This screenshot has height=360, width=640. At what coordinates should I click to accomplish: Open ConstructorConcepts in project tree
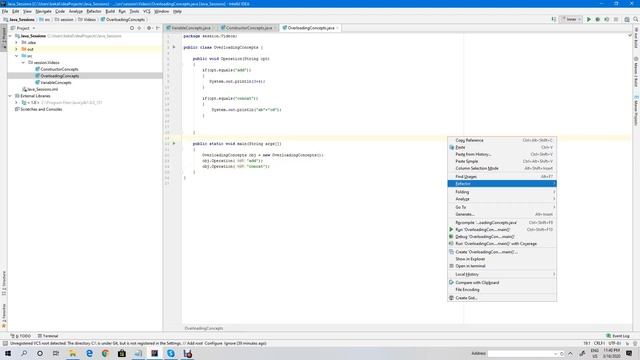click(x=59, y=69)
